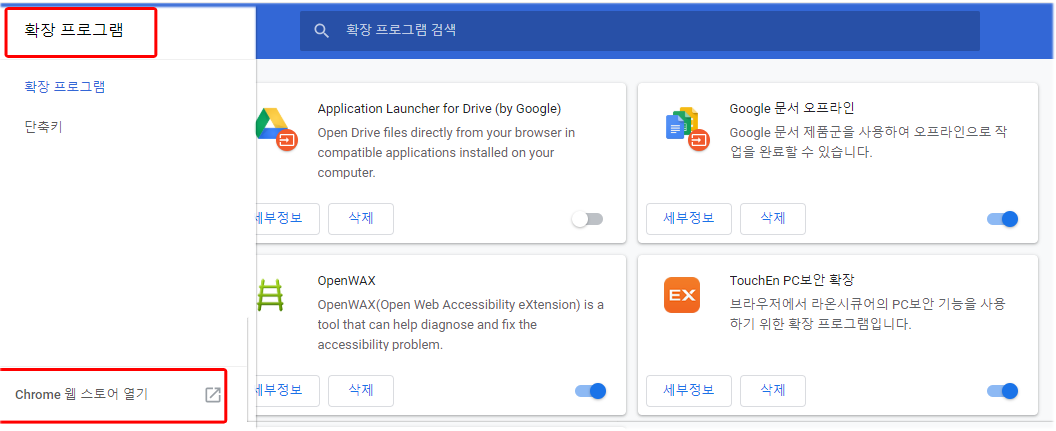Click the Google 문서 오프라인 extension icon
This screenshot has height=431, width=1056.
[x=686, y=129]
